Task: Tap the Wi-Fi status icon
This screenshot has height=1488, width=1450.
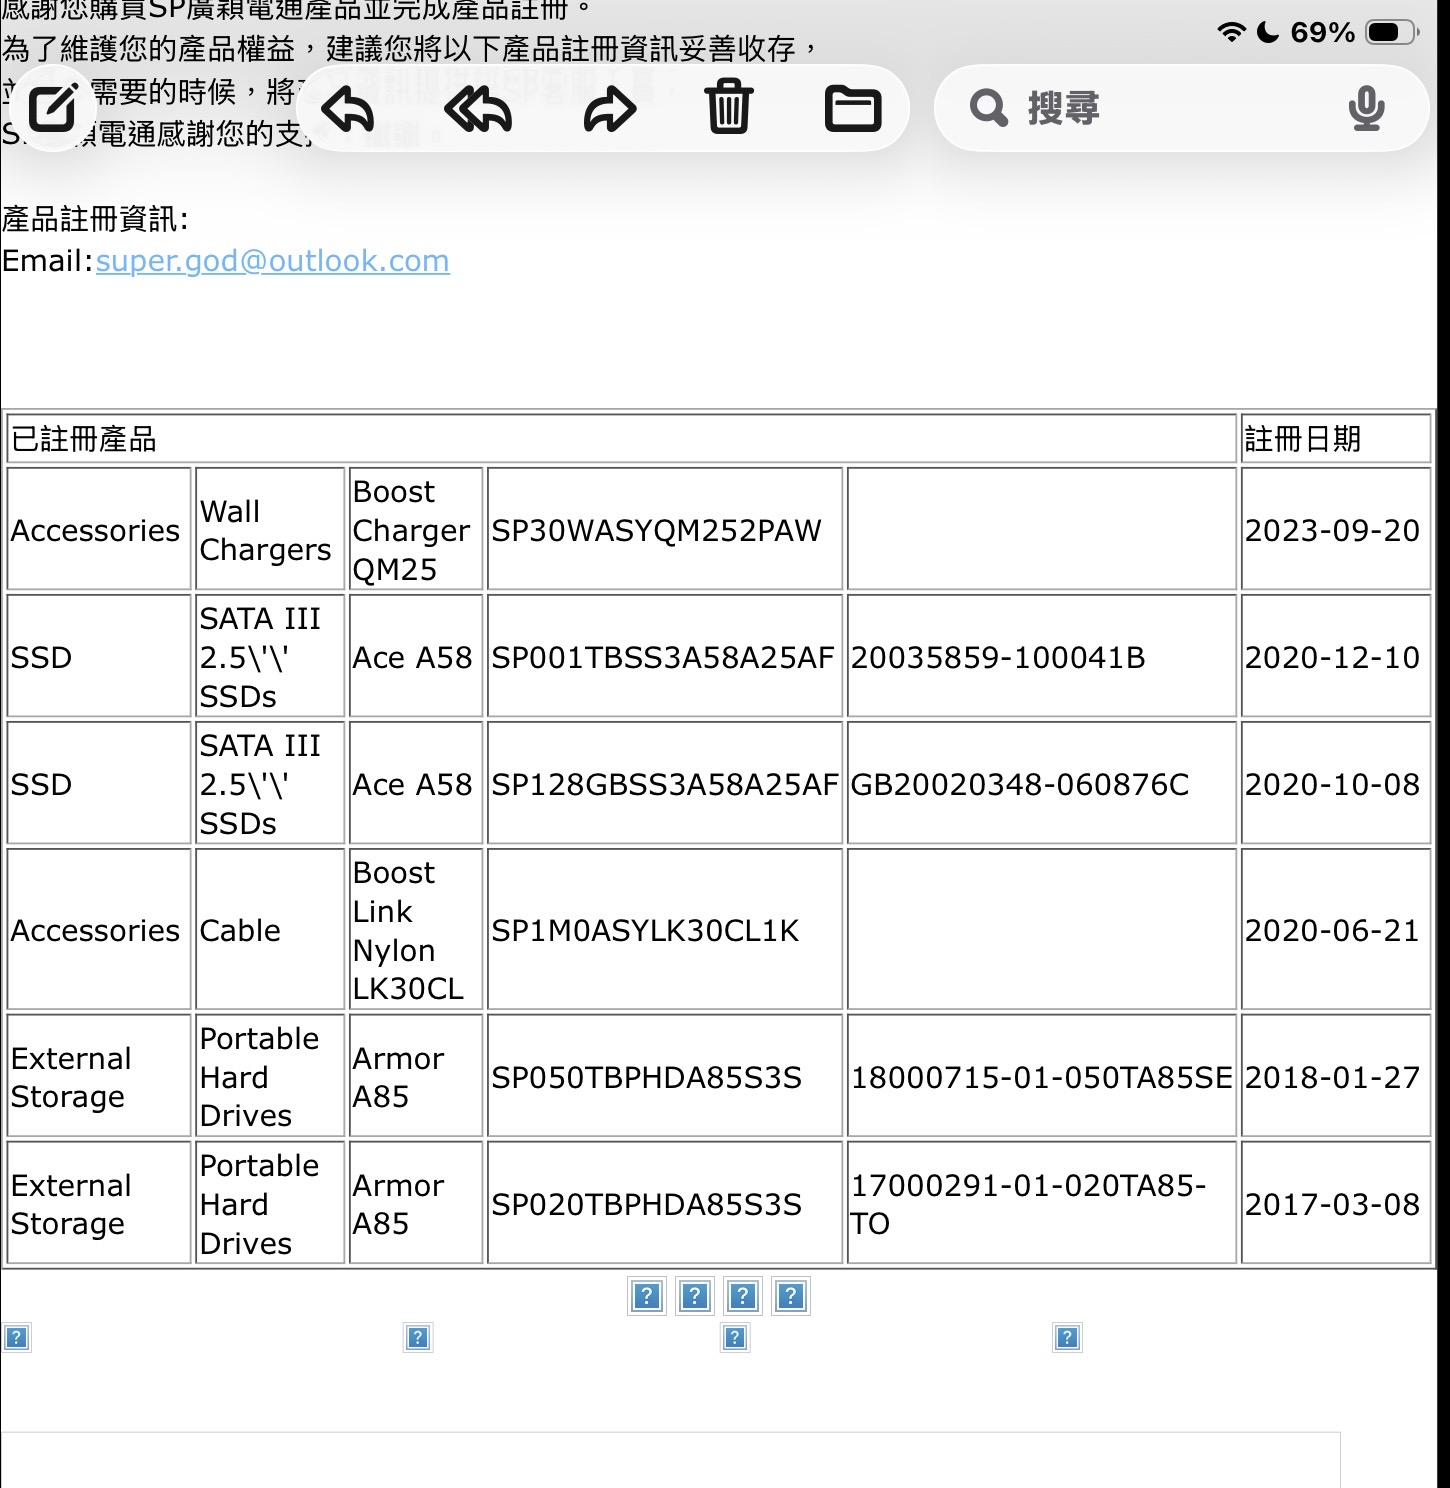Action: [1231, 32]
